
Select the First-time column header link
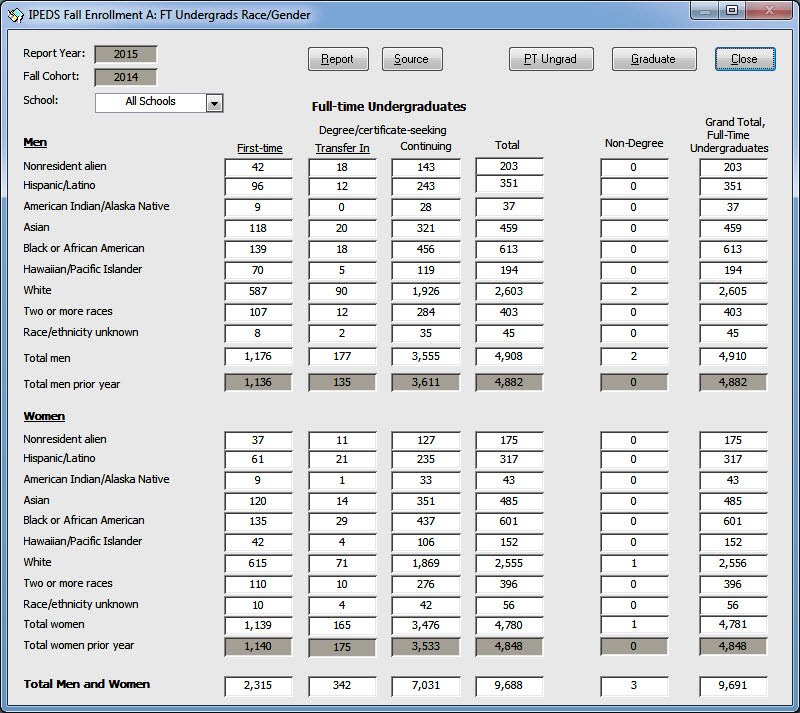coord(259,149)
